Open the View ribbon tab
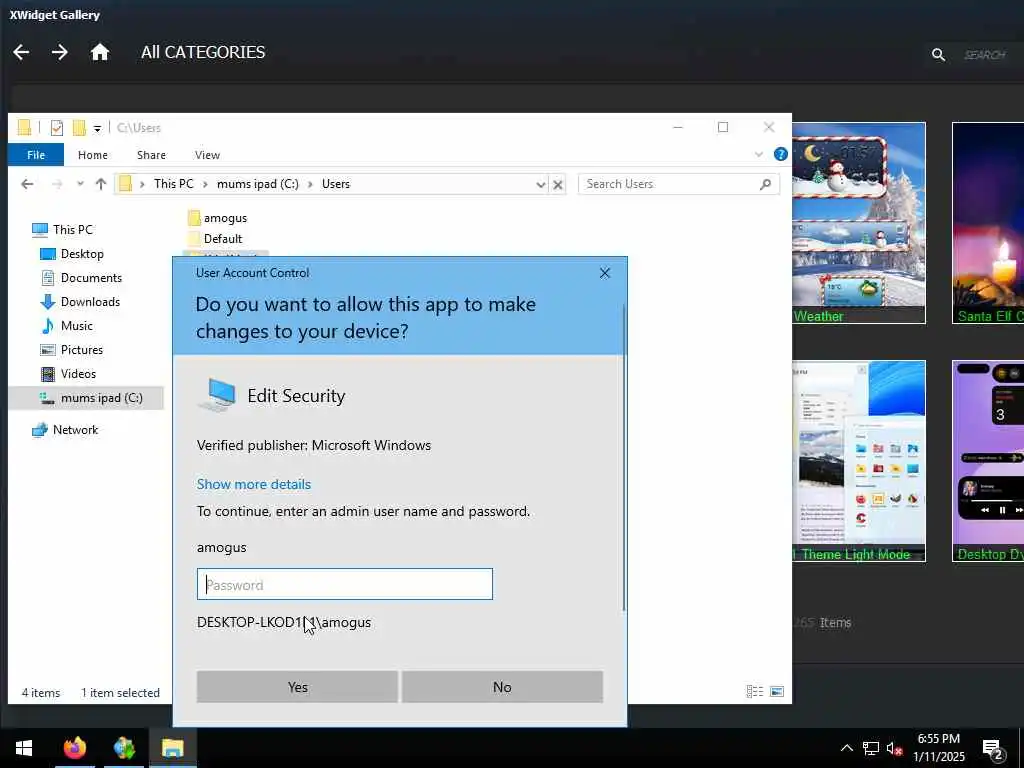The width and height of the screenshot is (1024, 768). pyautogui.click(x=207, y=155)
